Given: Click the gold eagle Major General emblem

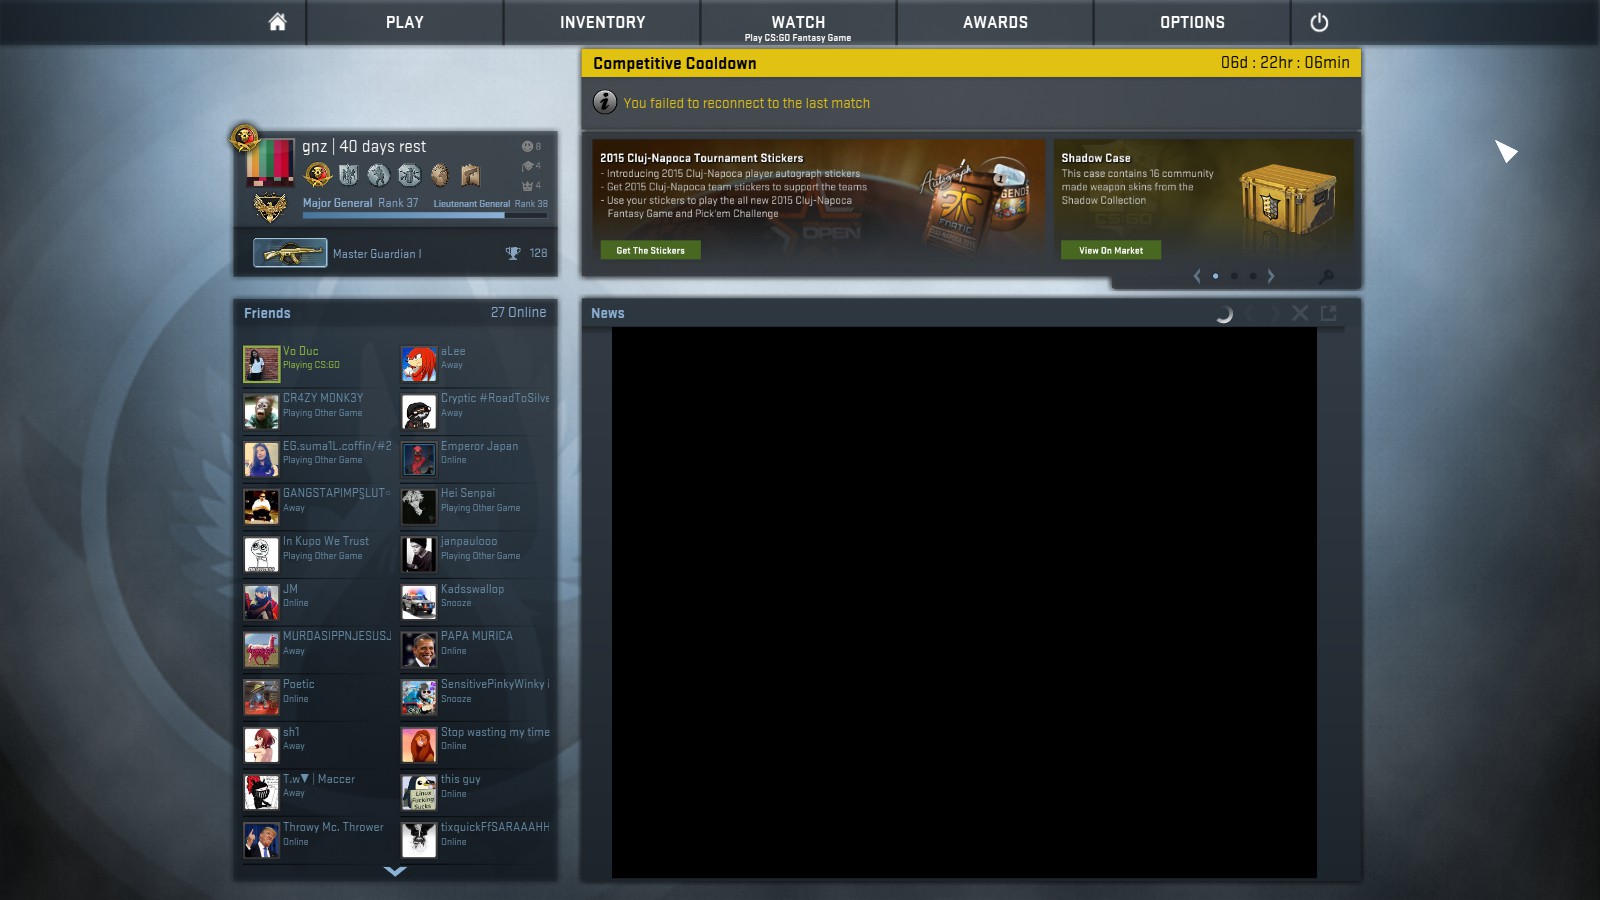Looking at the screenshot, I should coord(270,207).
